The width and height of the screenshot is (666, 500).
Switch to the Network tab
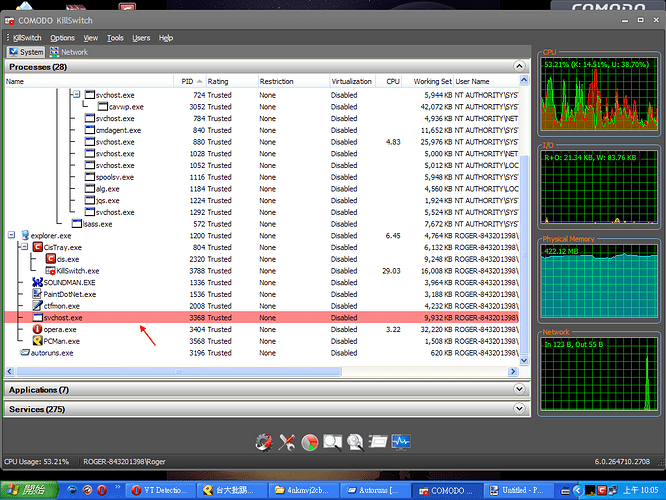click(x=69, y=52)
